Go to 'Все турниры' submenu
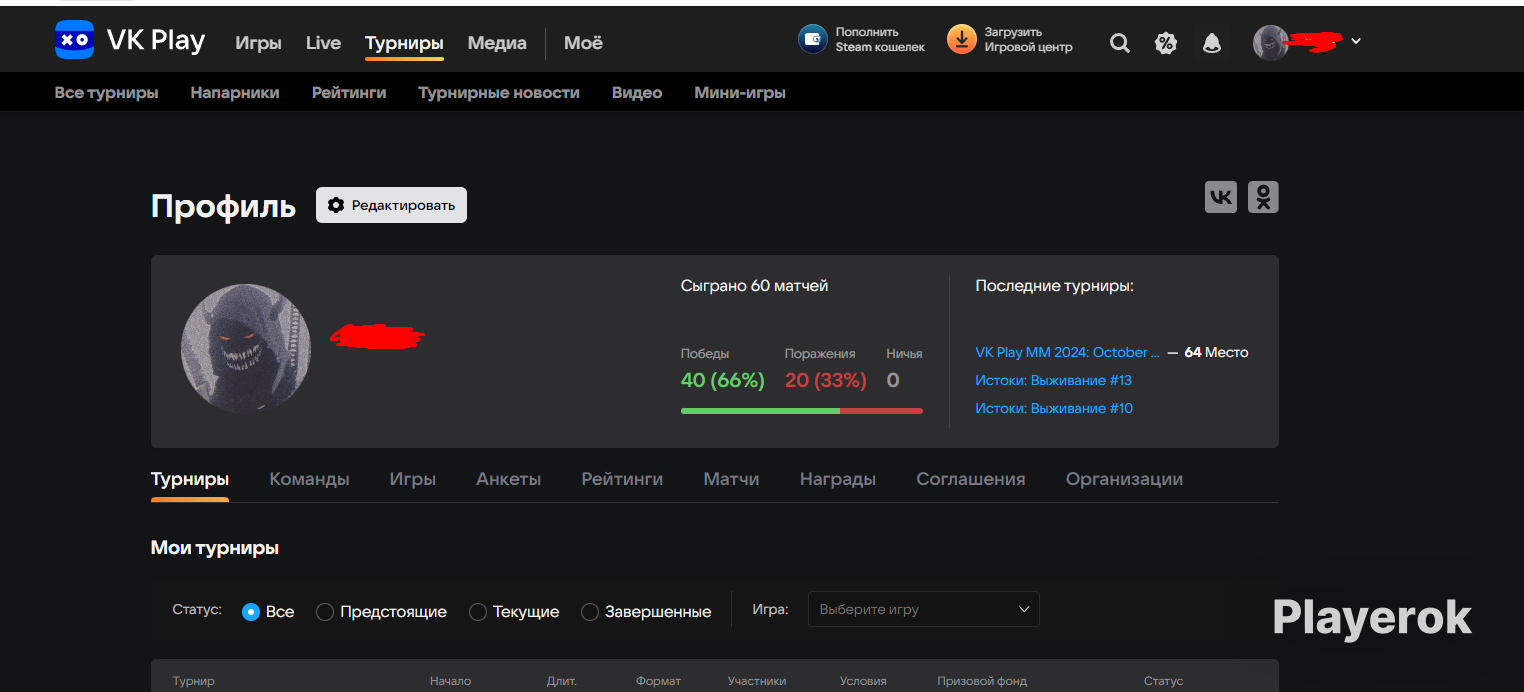Viewport: 1524px width, 692px height. tap(106, 92)
